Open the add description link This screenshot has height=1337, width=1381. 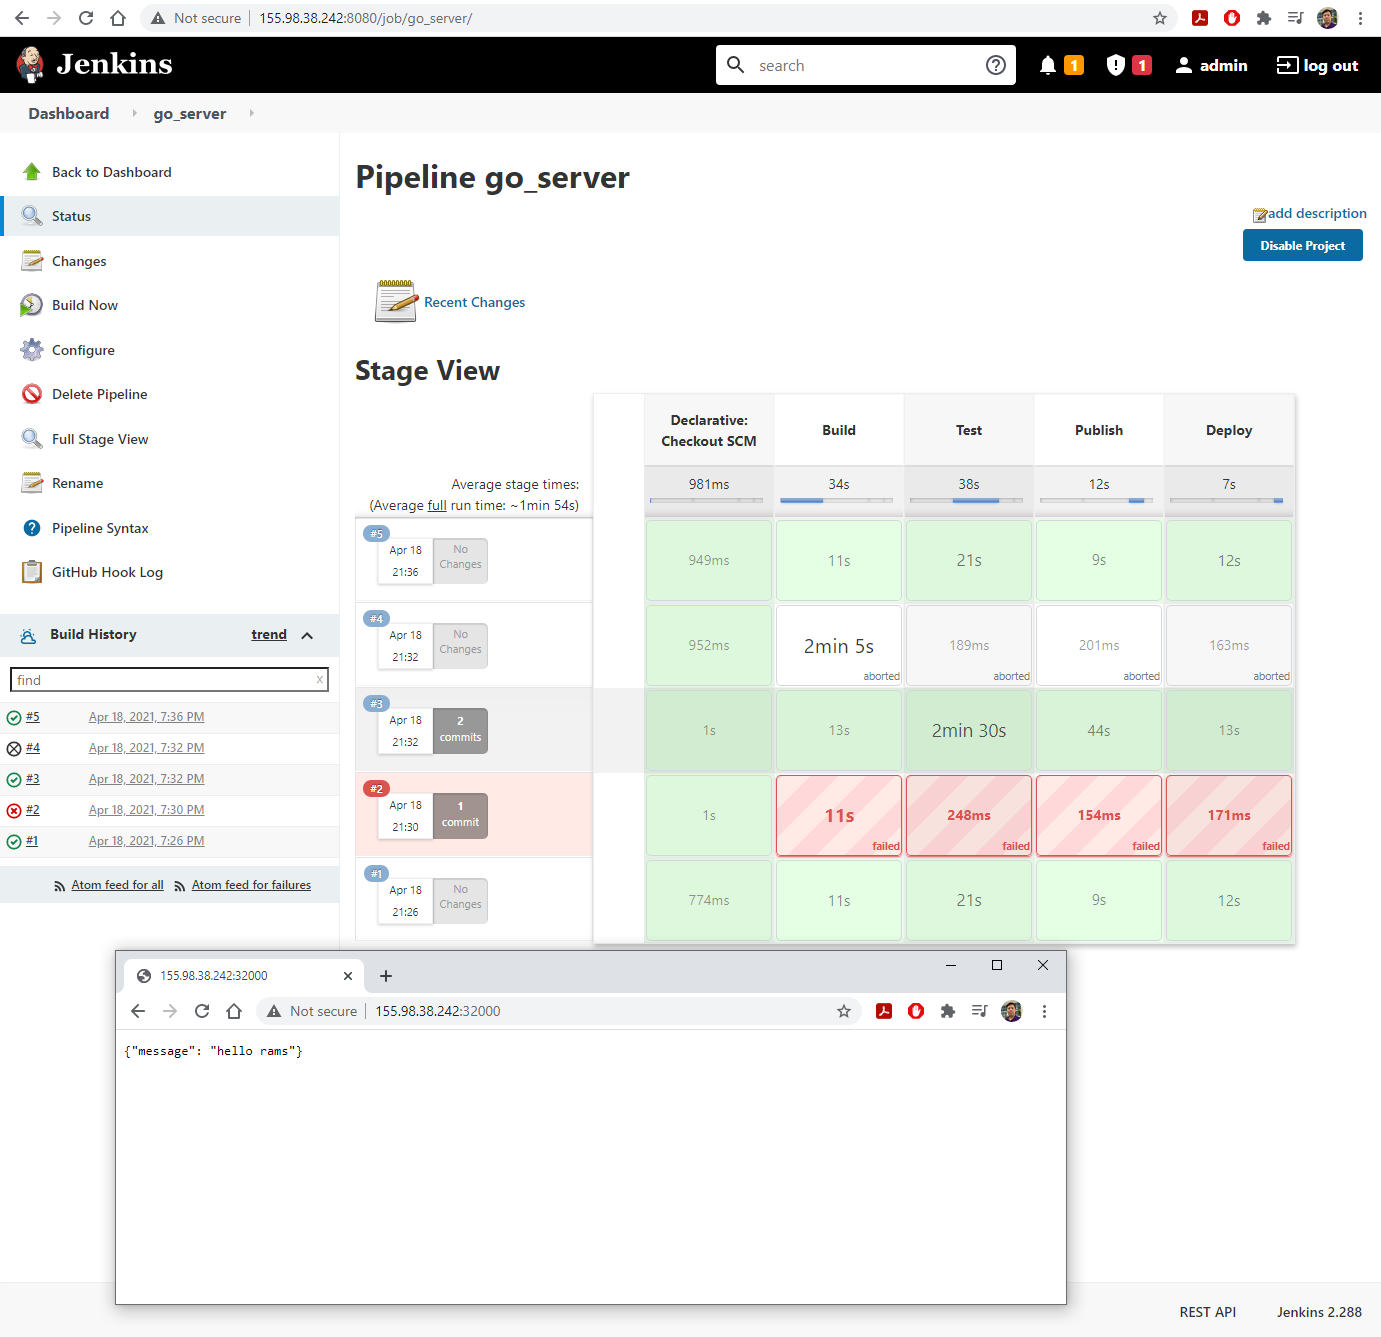(1316, 213)
